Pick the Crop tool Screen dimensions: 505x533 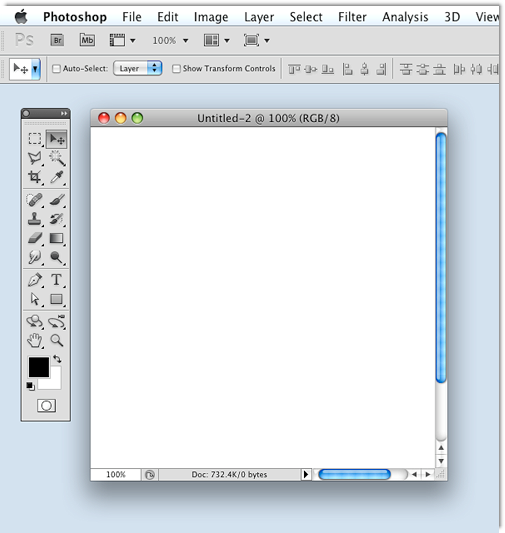(35, 177)
